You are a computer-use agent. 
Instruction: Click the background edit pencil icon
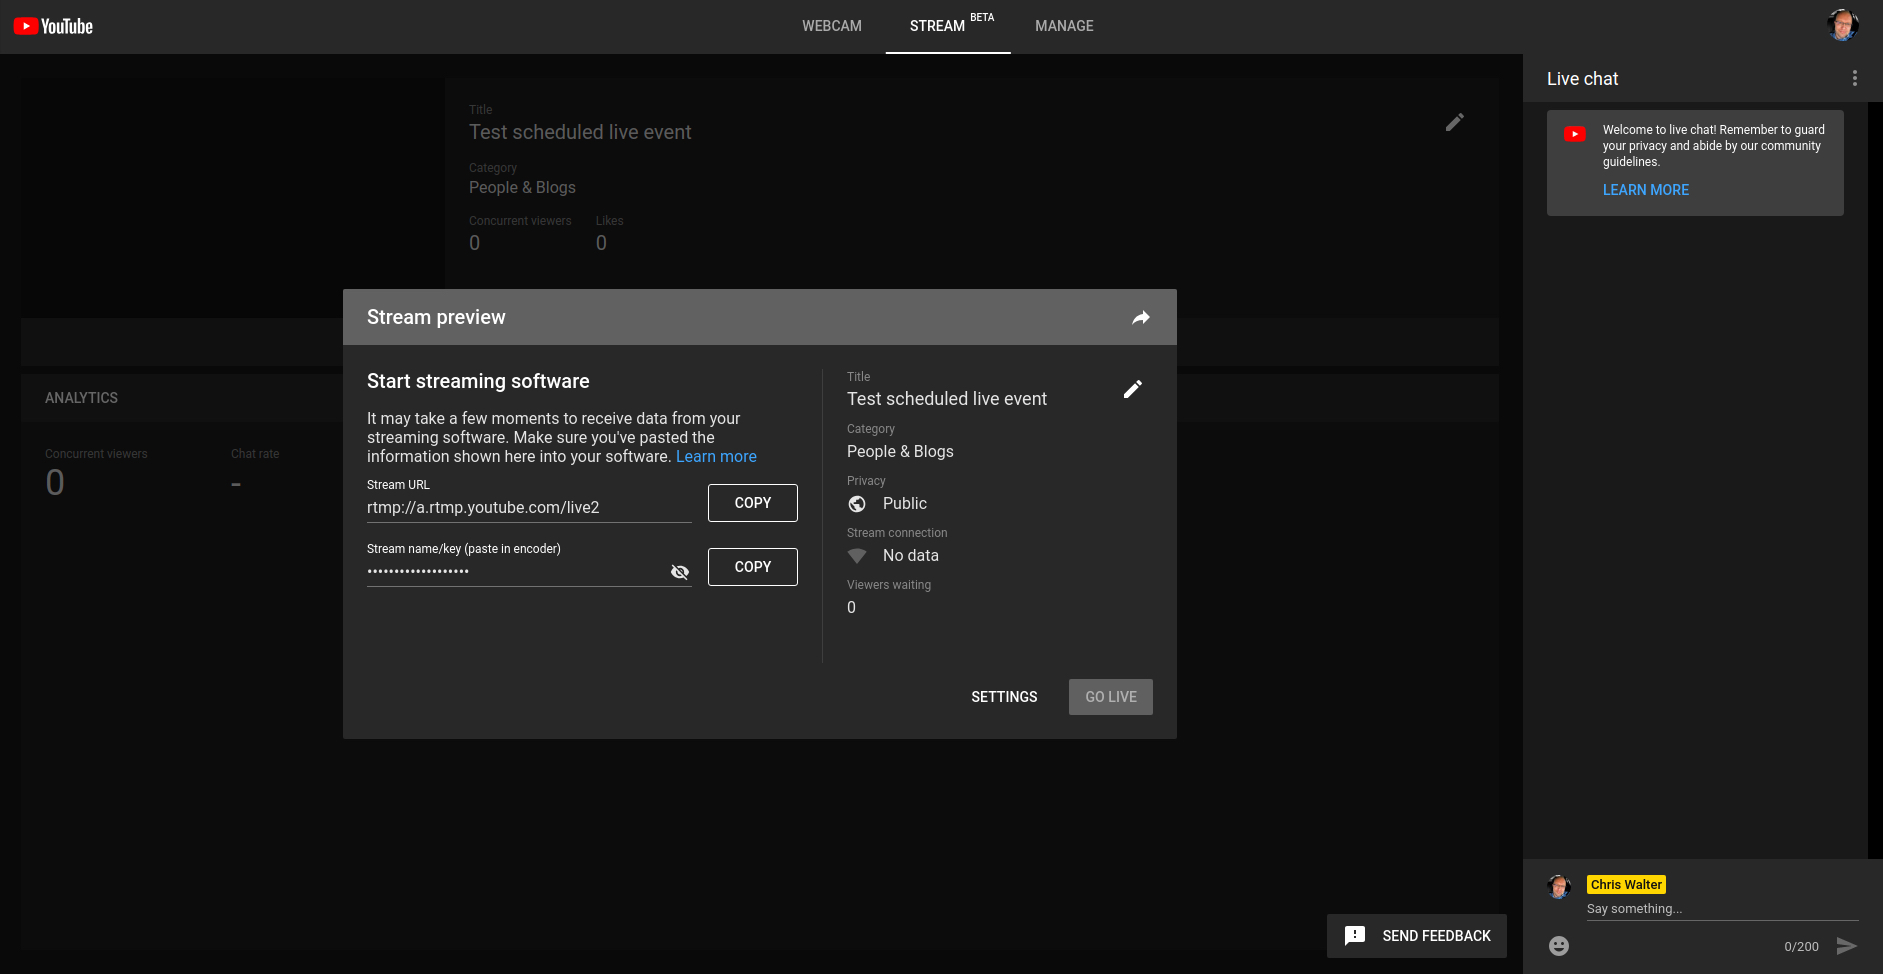click(x=1454, y=122)
